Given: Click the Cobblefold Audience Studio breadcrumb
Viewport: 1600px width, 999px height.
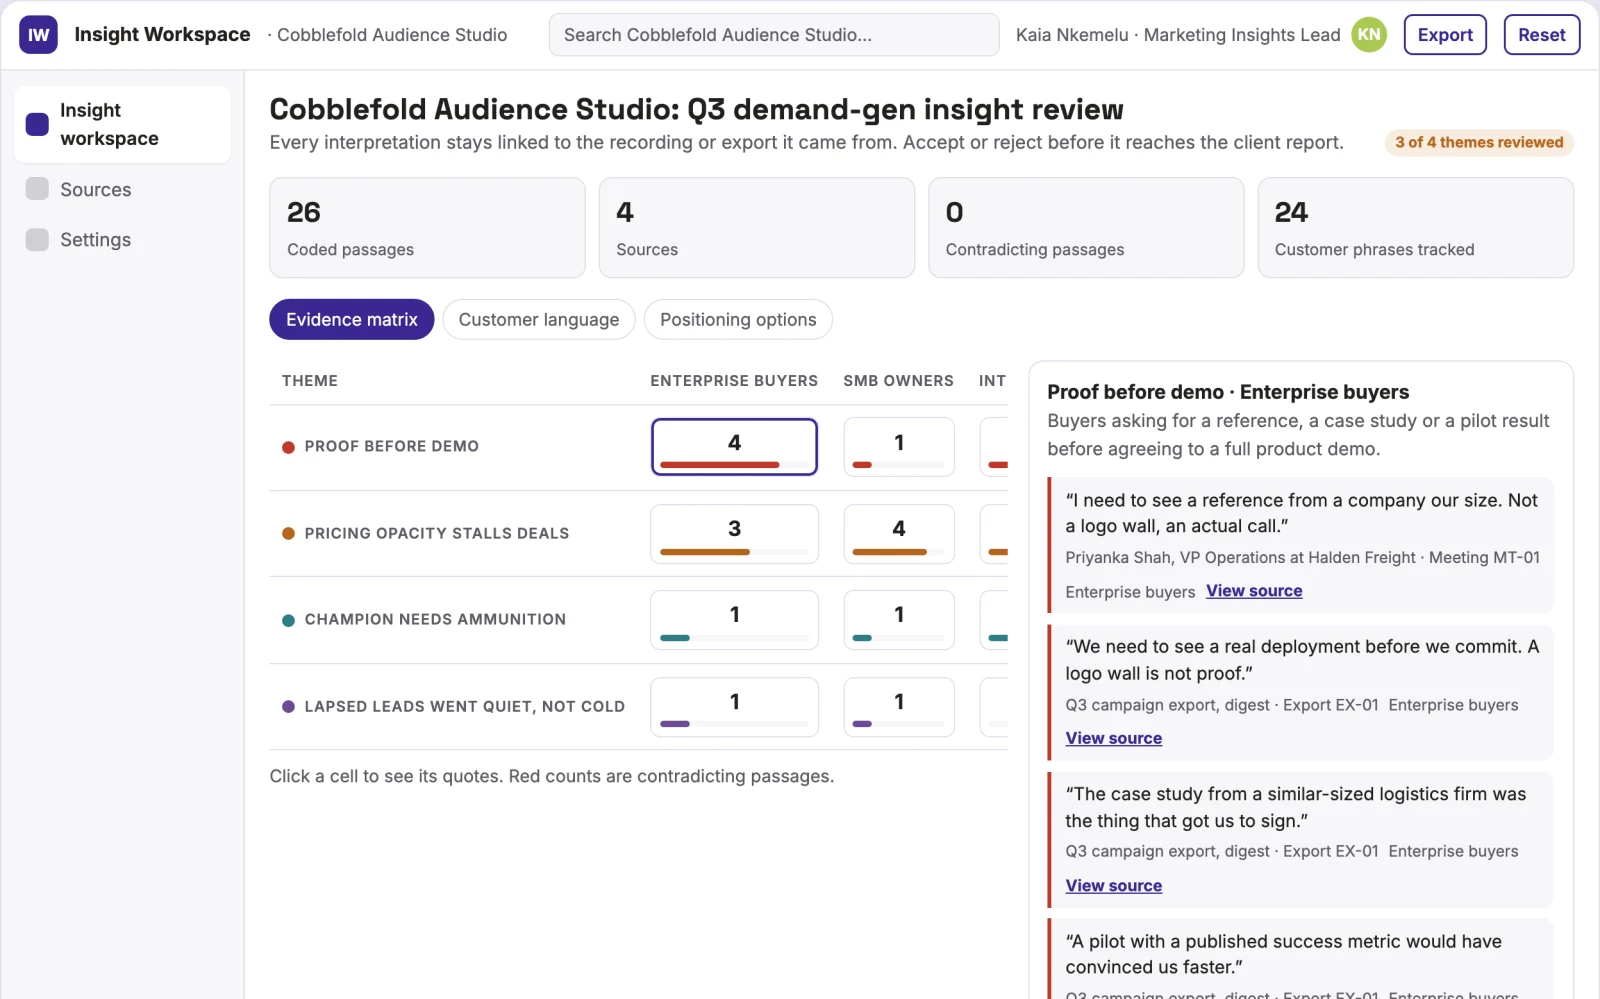Looking at the screenshot, I should 392,35.
